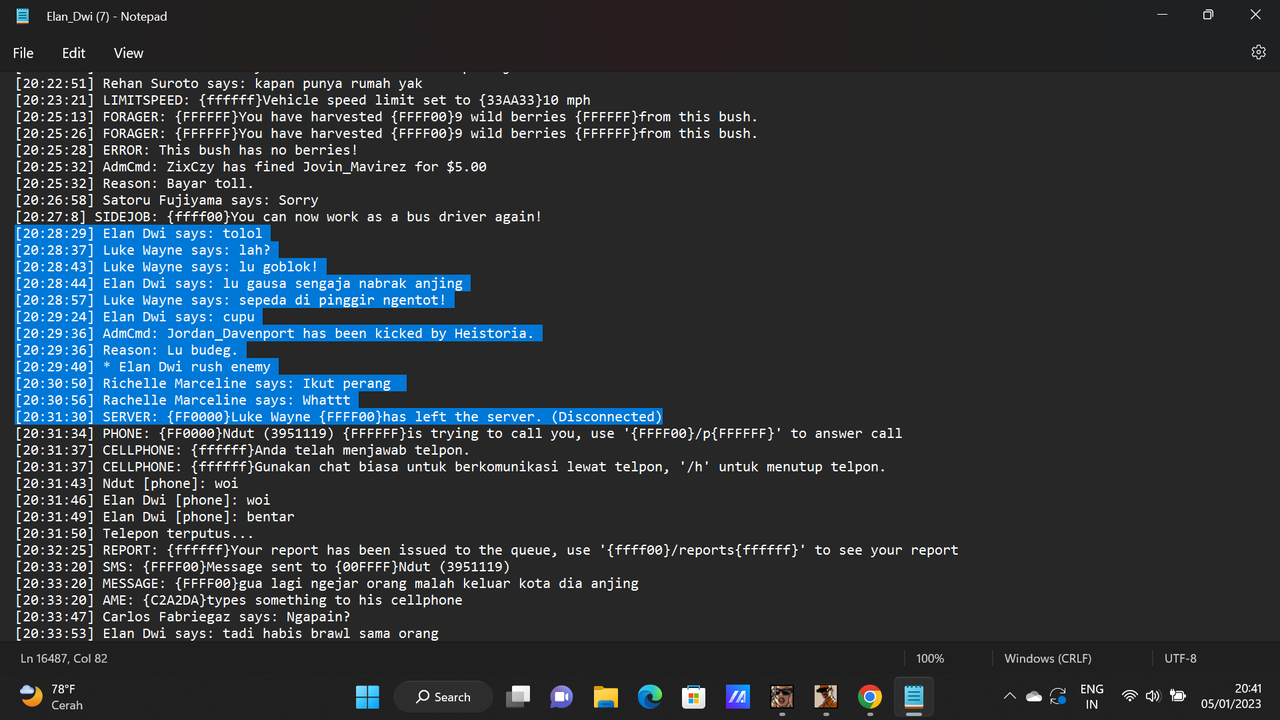Click the sync update tray icon
Viewport: 1280px width, 720px height.
click(1058, 696)
